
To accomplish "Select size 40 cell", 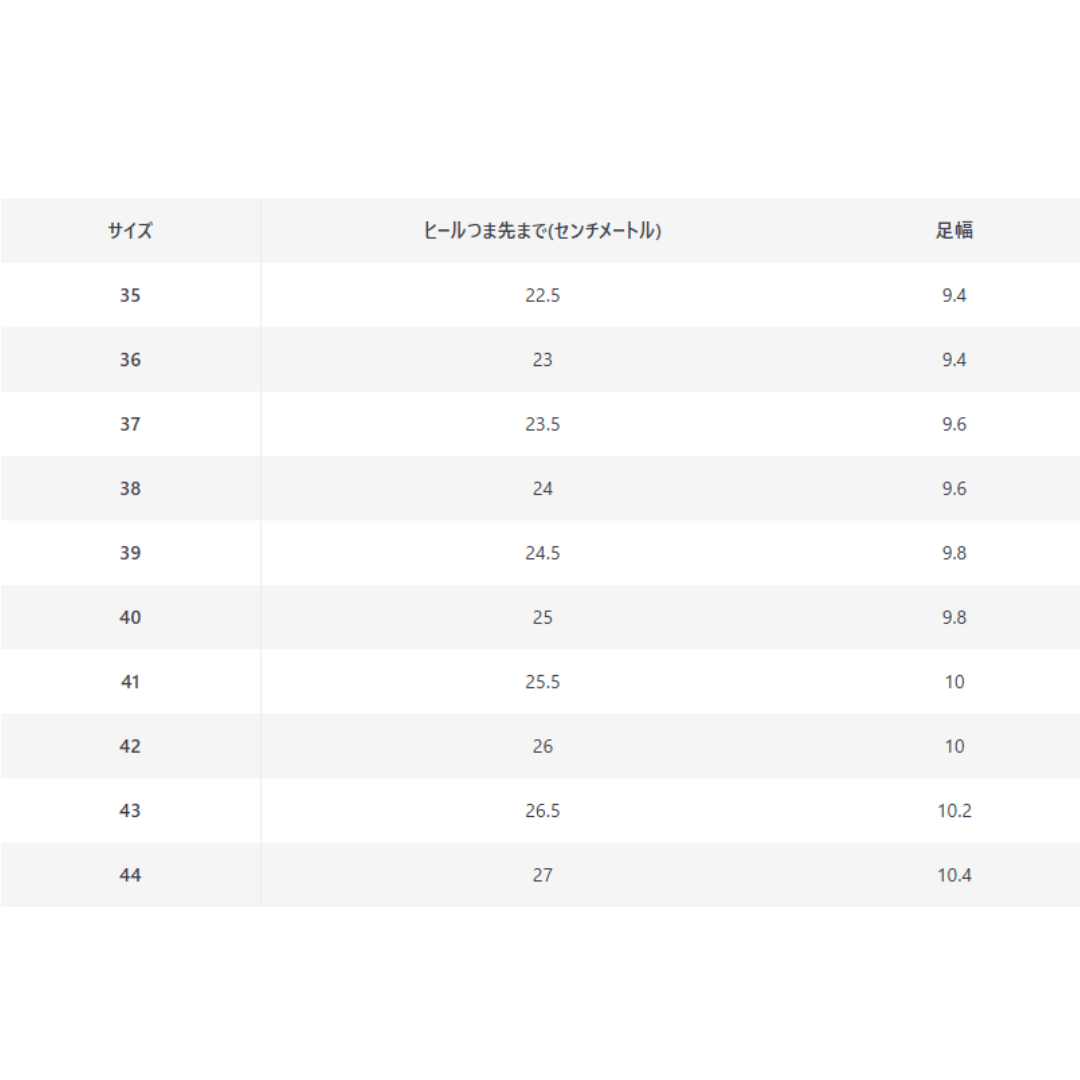I will [x=130, y=617].
